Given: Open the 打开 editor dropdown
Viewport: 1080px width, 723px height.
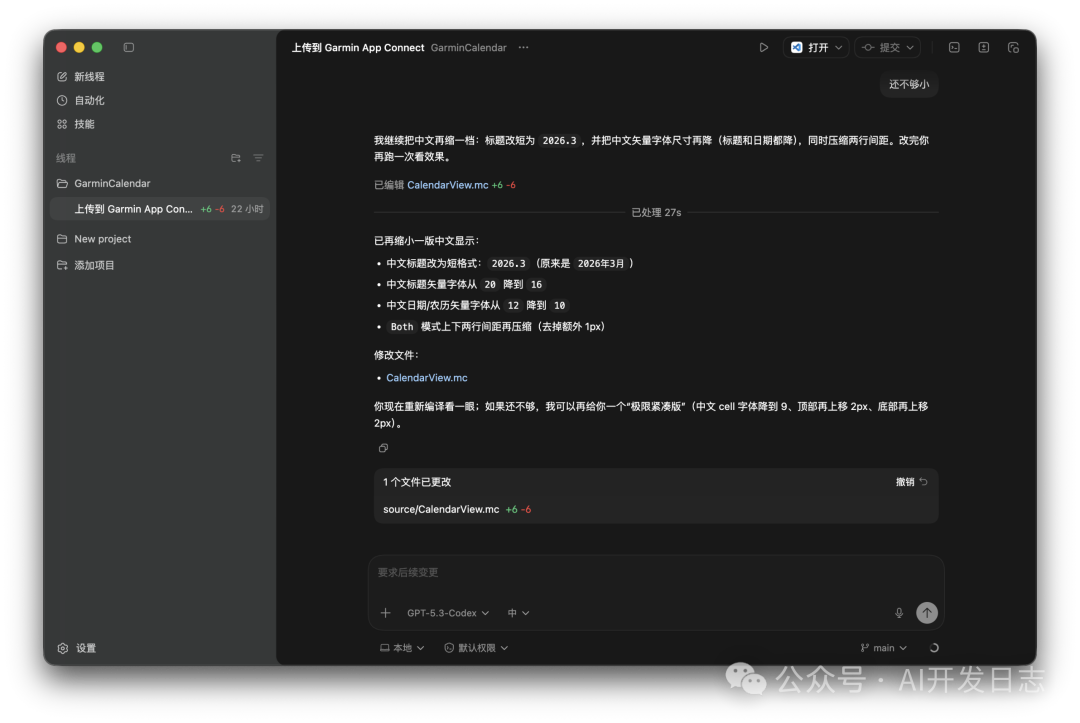Looking at the screenshot, I should click(815, 46).
